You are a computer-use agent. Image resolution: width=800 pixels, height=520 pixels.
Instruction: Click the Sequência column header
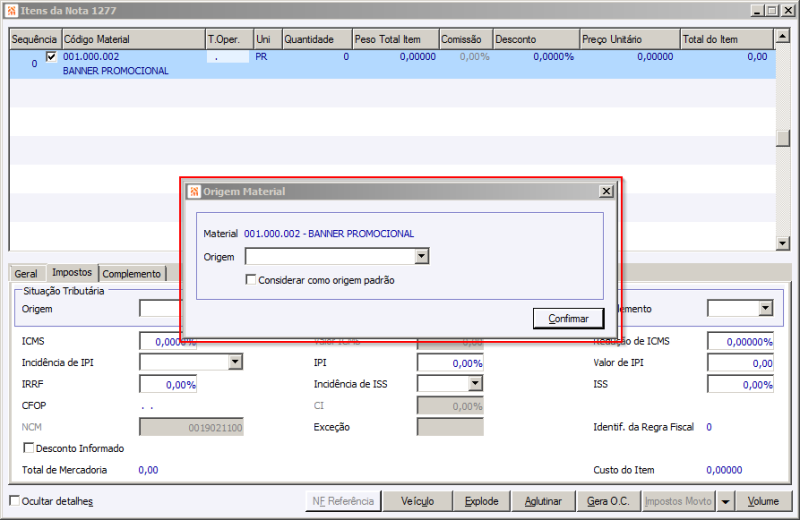coord(34,39)
